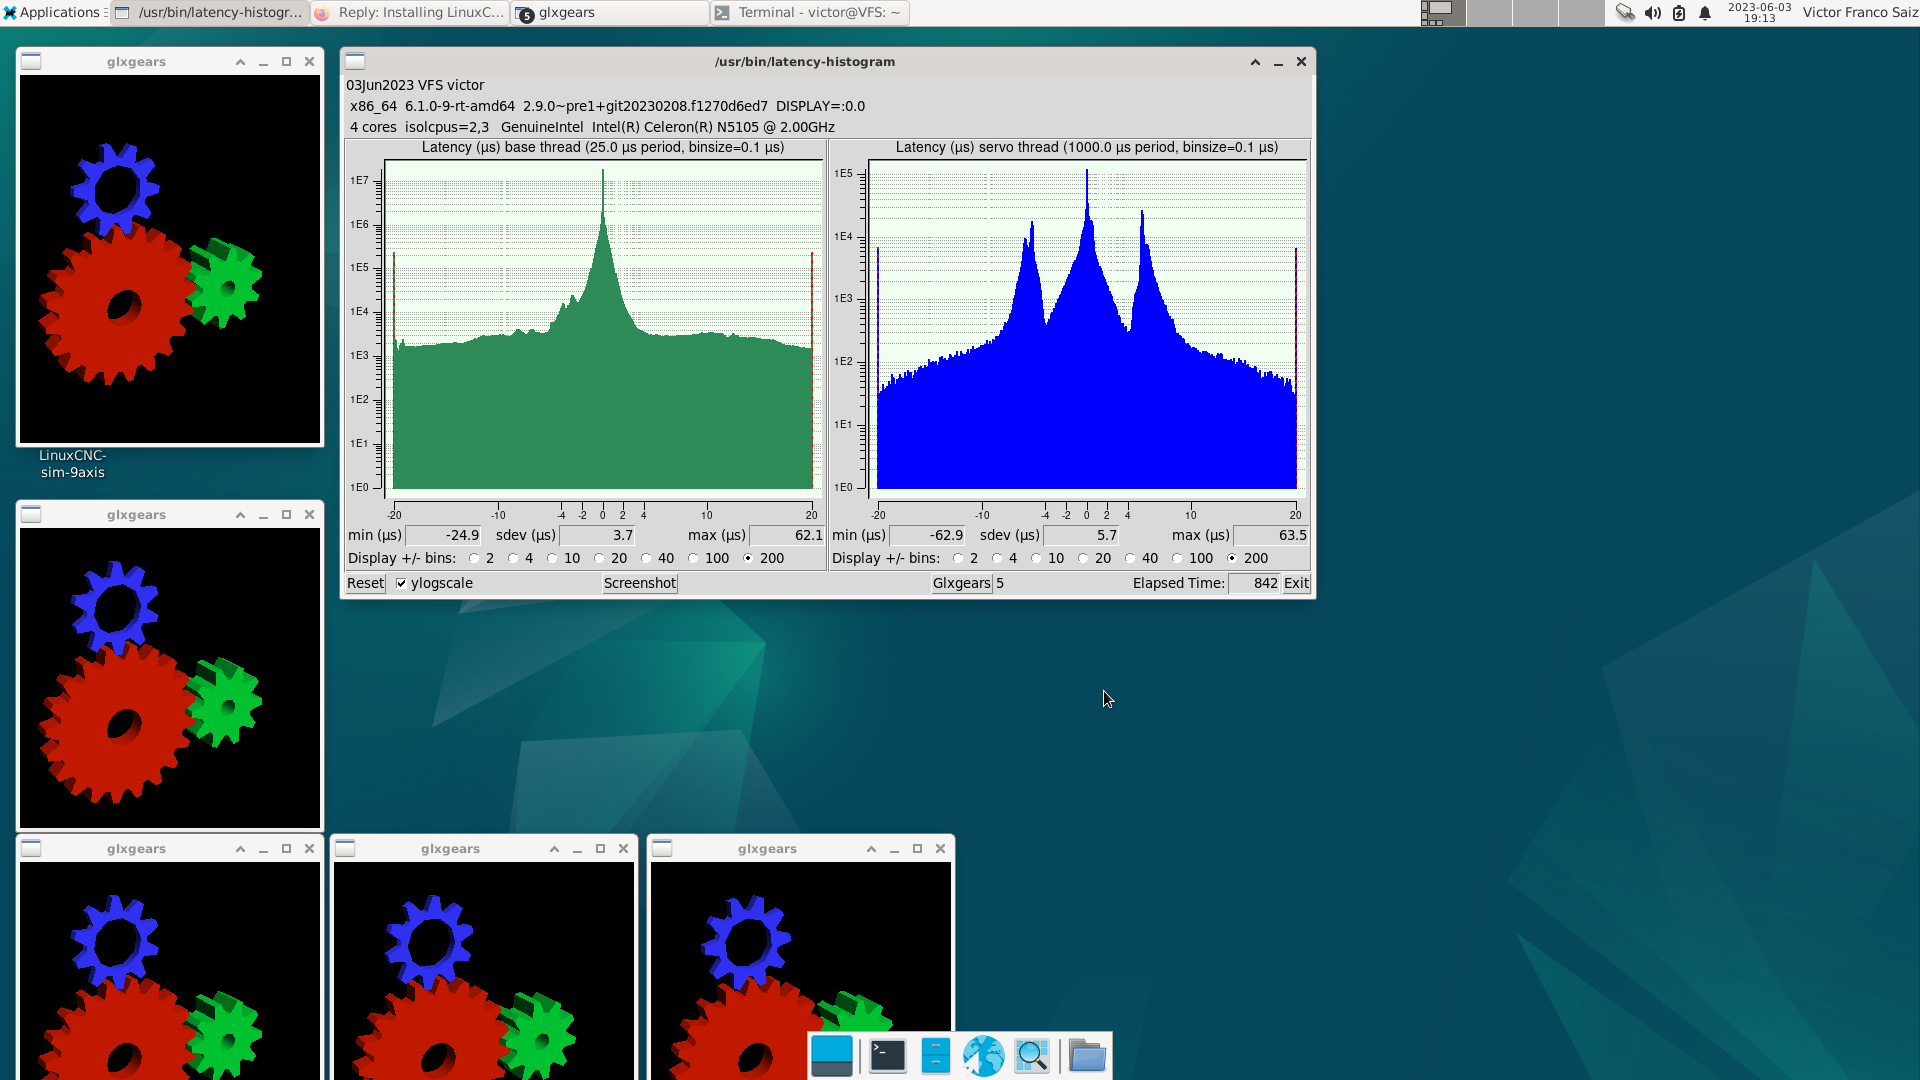Select servo thread display bins 40
This screenshot has height=1080, width=1920.
[x=1130, y=558]
